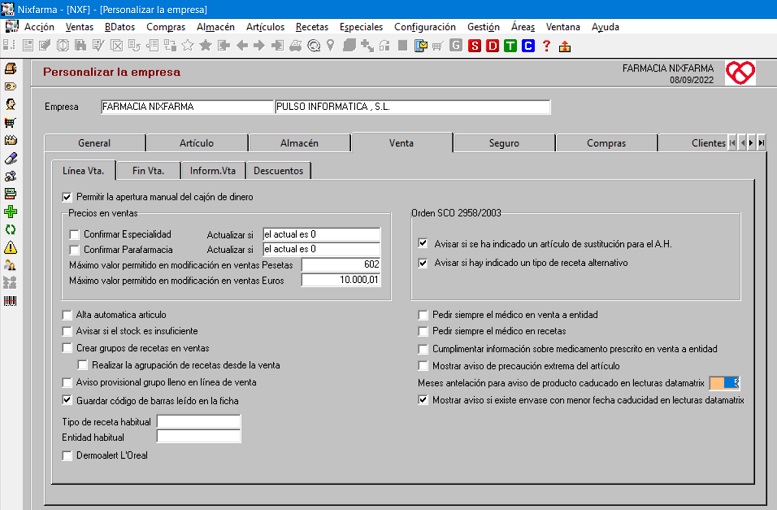Select the Fin Vta. sub-tab

[148, 170]
